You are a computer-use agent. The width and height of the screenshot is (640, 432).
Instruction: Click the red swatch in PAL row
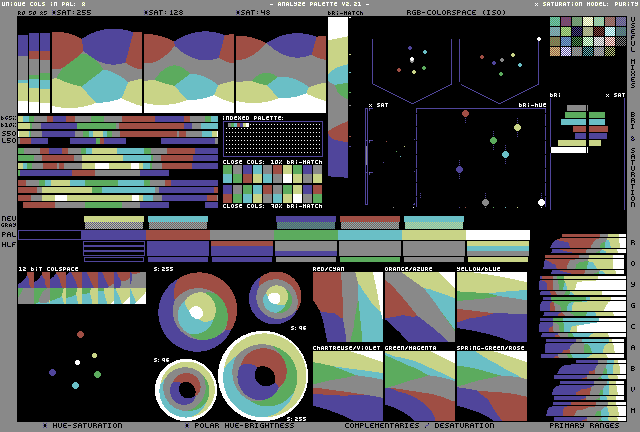point(178,235)
